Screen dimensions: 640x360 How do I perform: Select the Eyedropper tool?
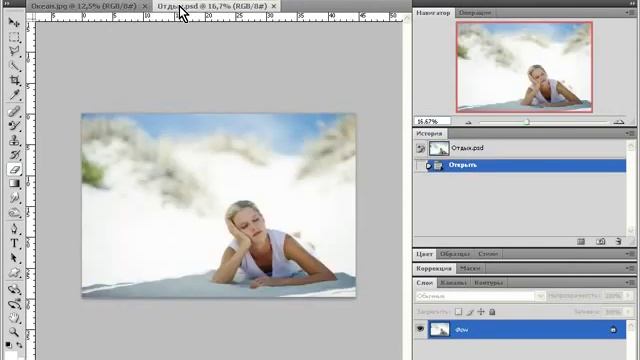[14, 95]
